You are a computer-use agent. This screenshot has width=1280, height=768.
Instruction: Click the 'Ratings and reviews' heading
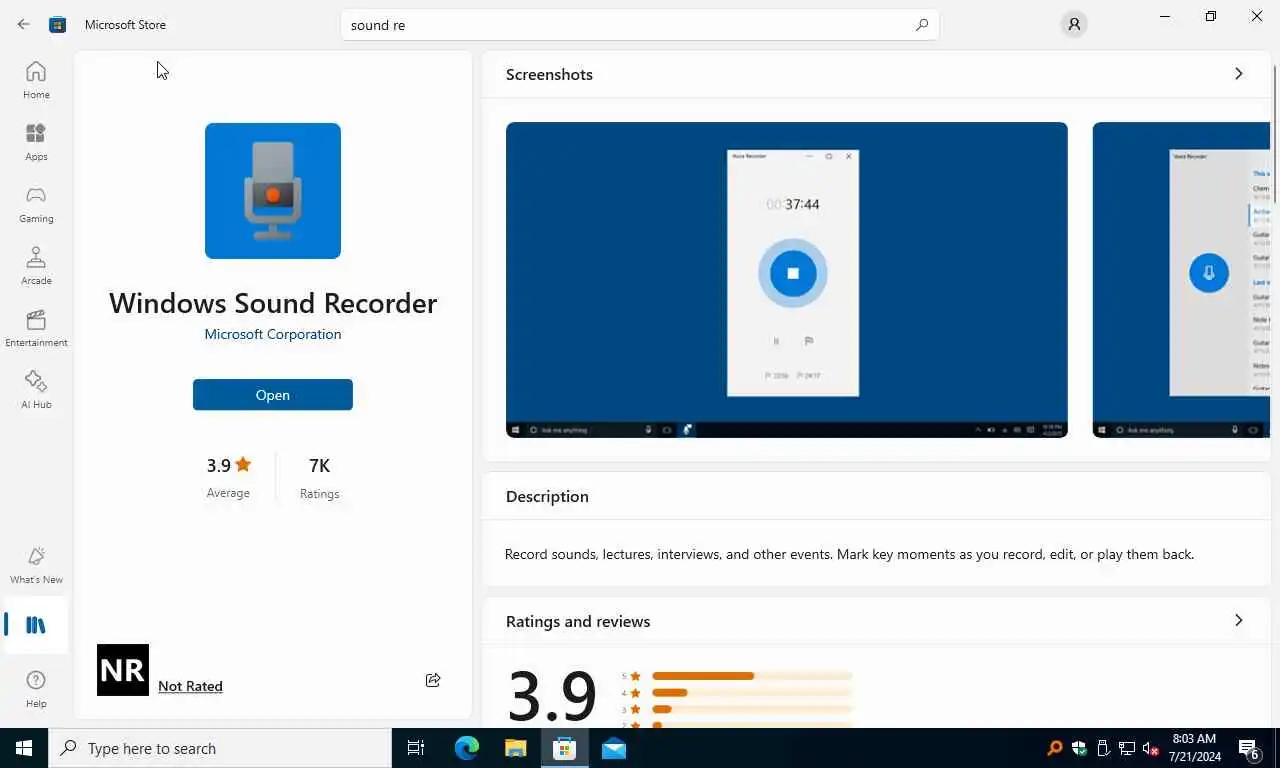578,621
